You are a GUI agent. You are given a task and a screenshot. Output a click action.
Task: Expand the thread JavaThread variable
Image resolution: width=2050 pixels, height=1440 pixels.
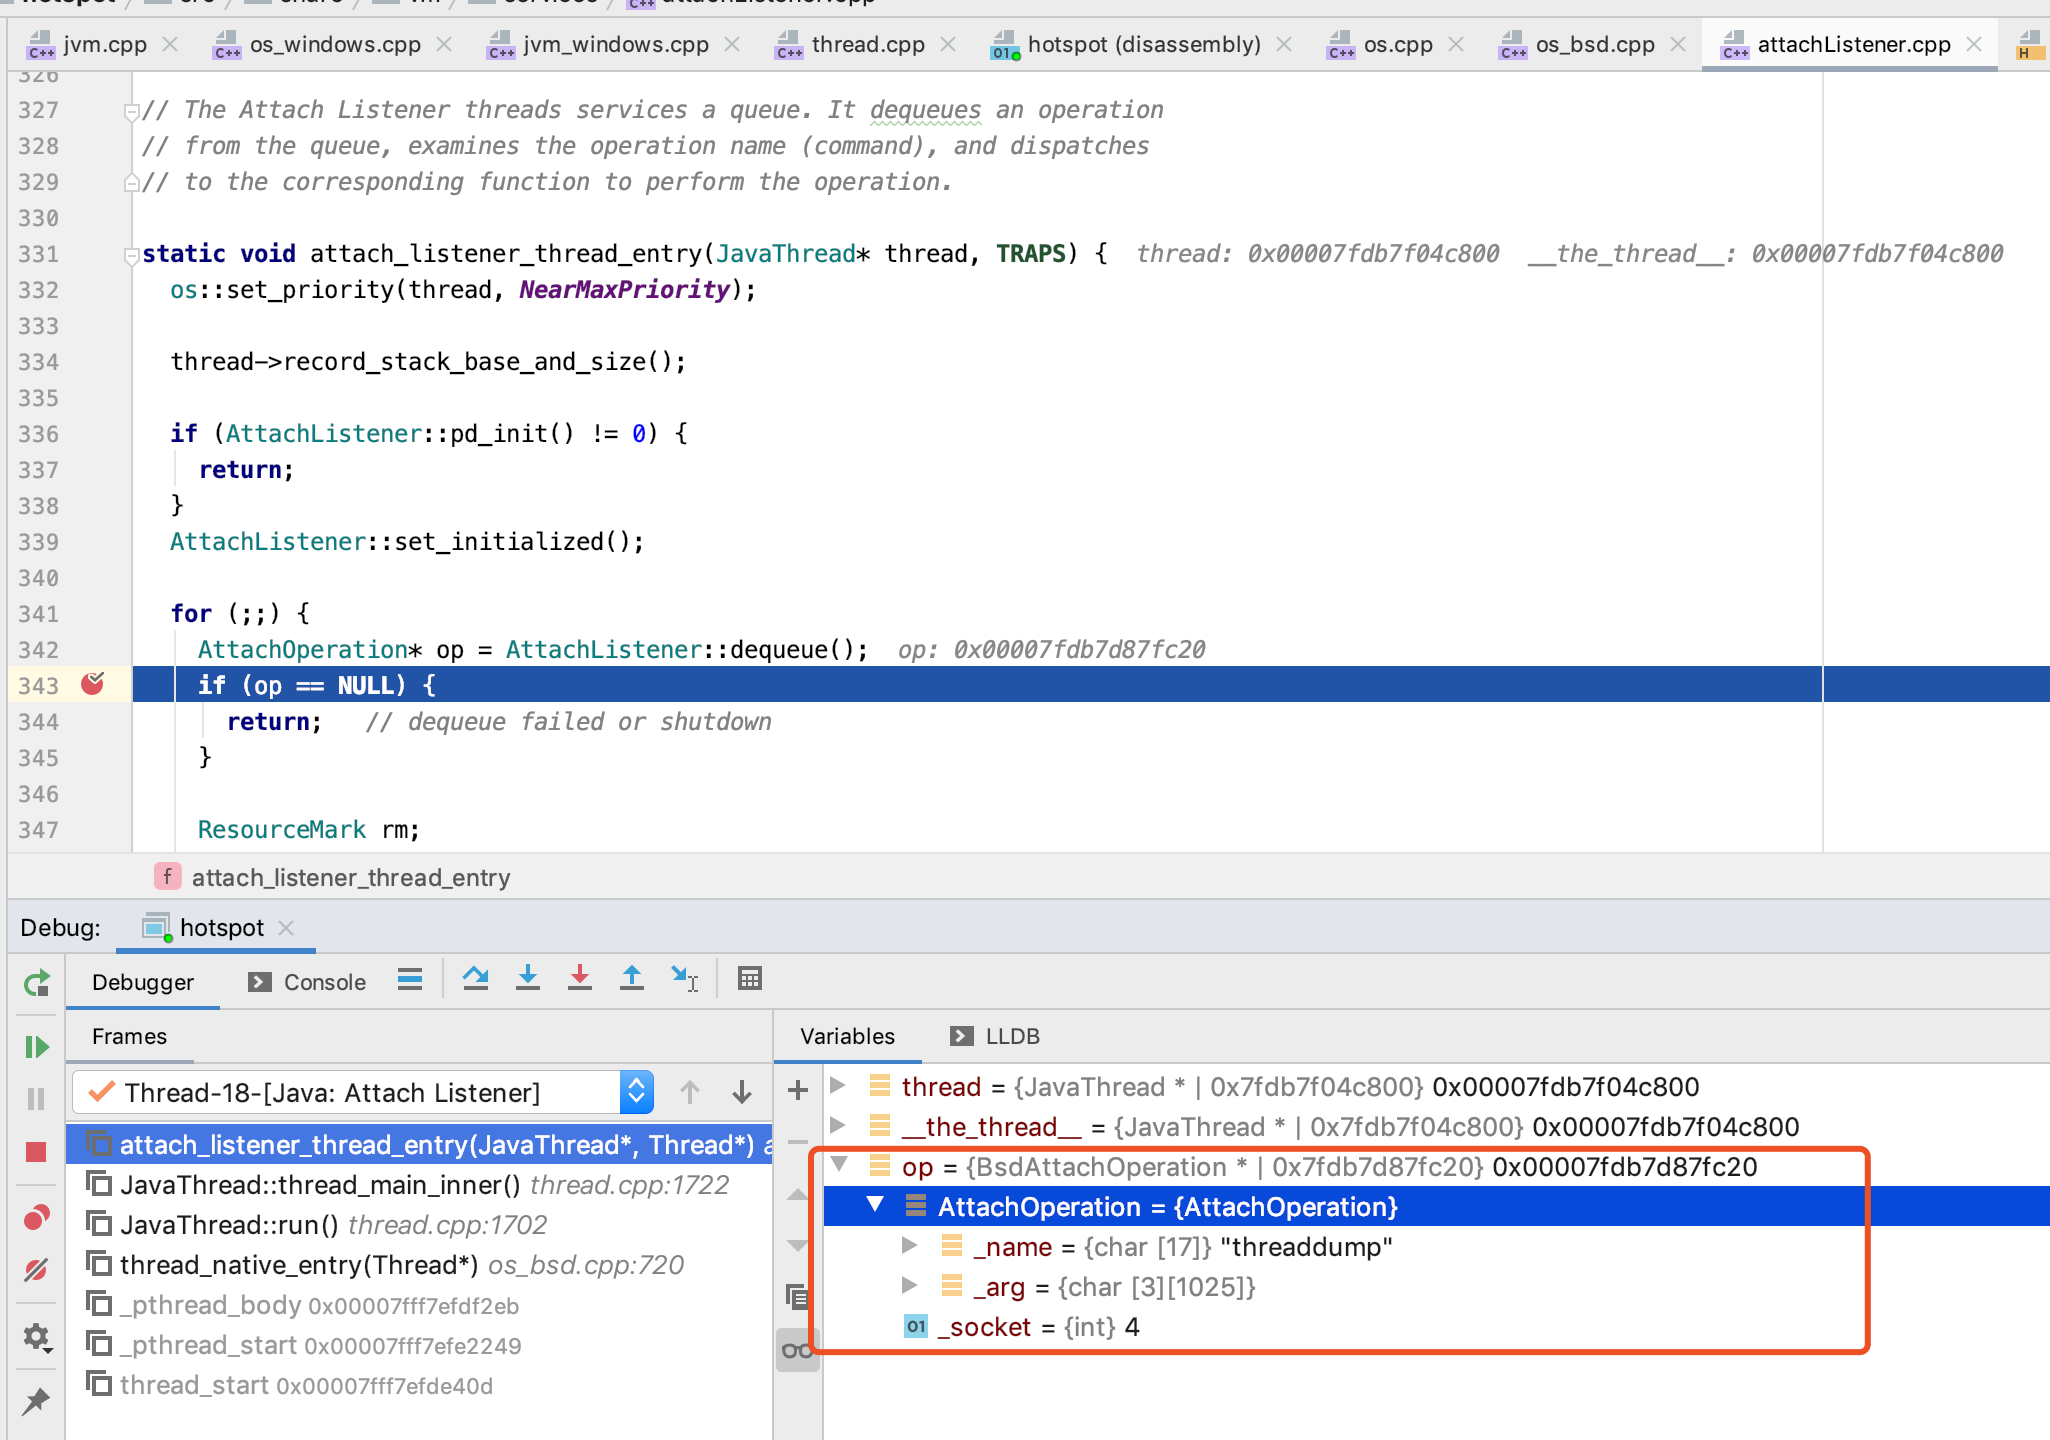(839, 1086)
